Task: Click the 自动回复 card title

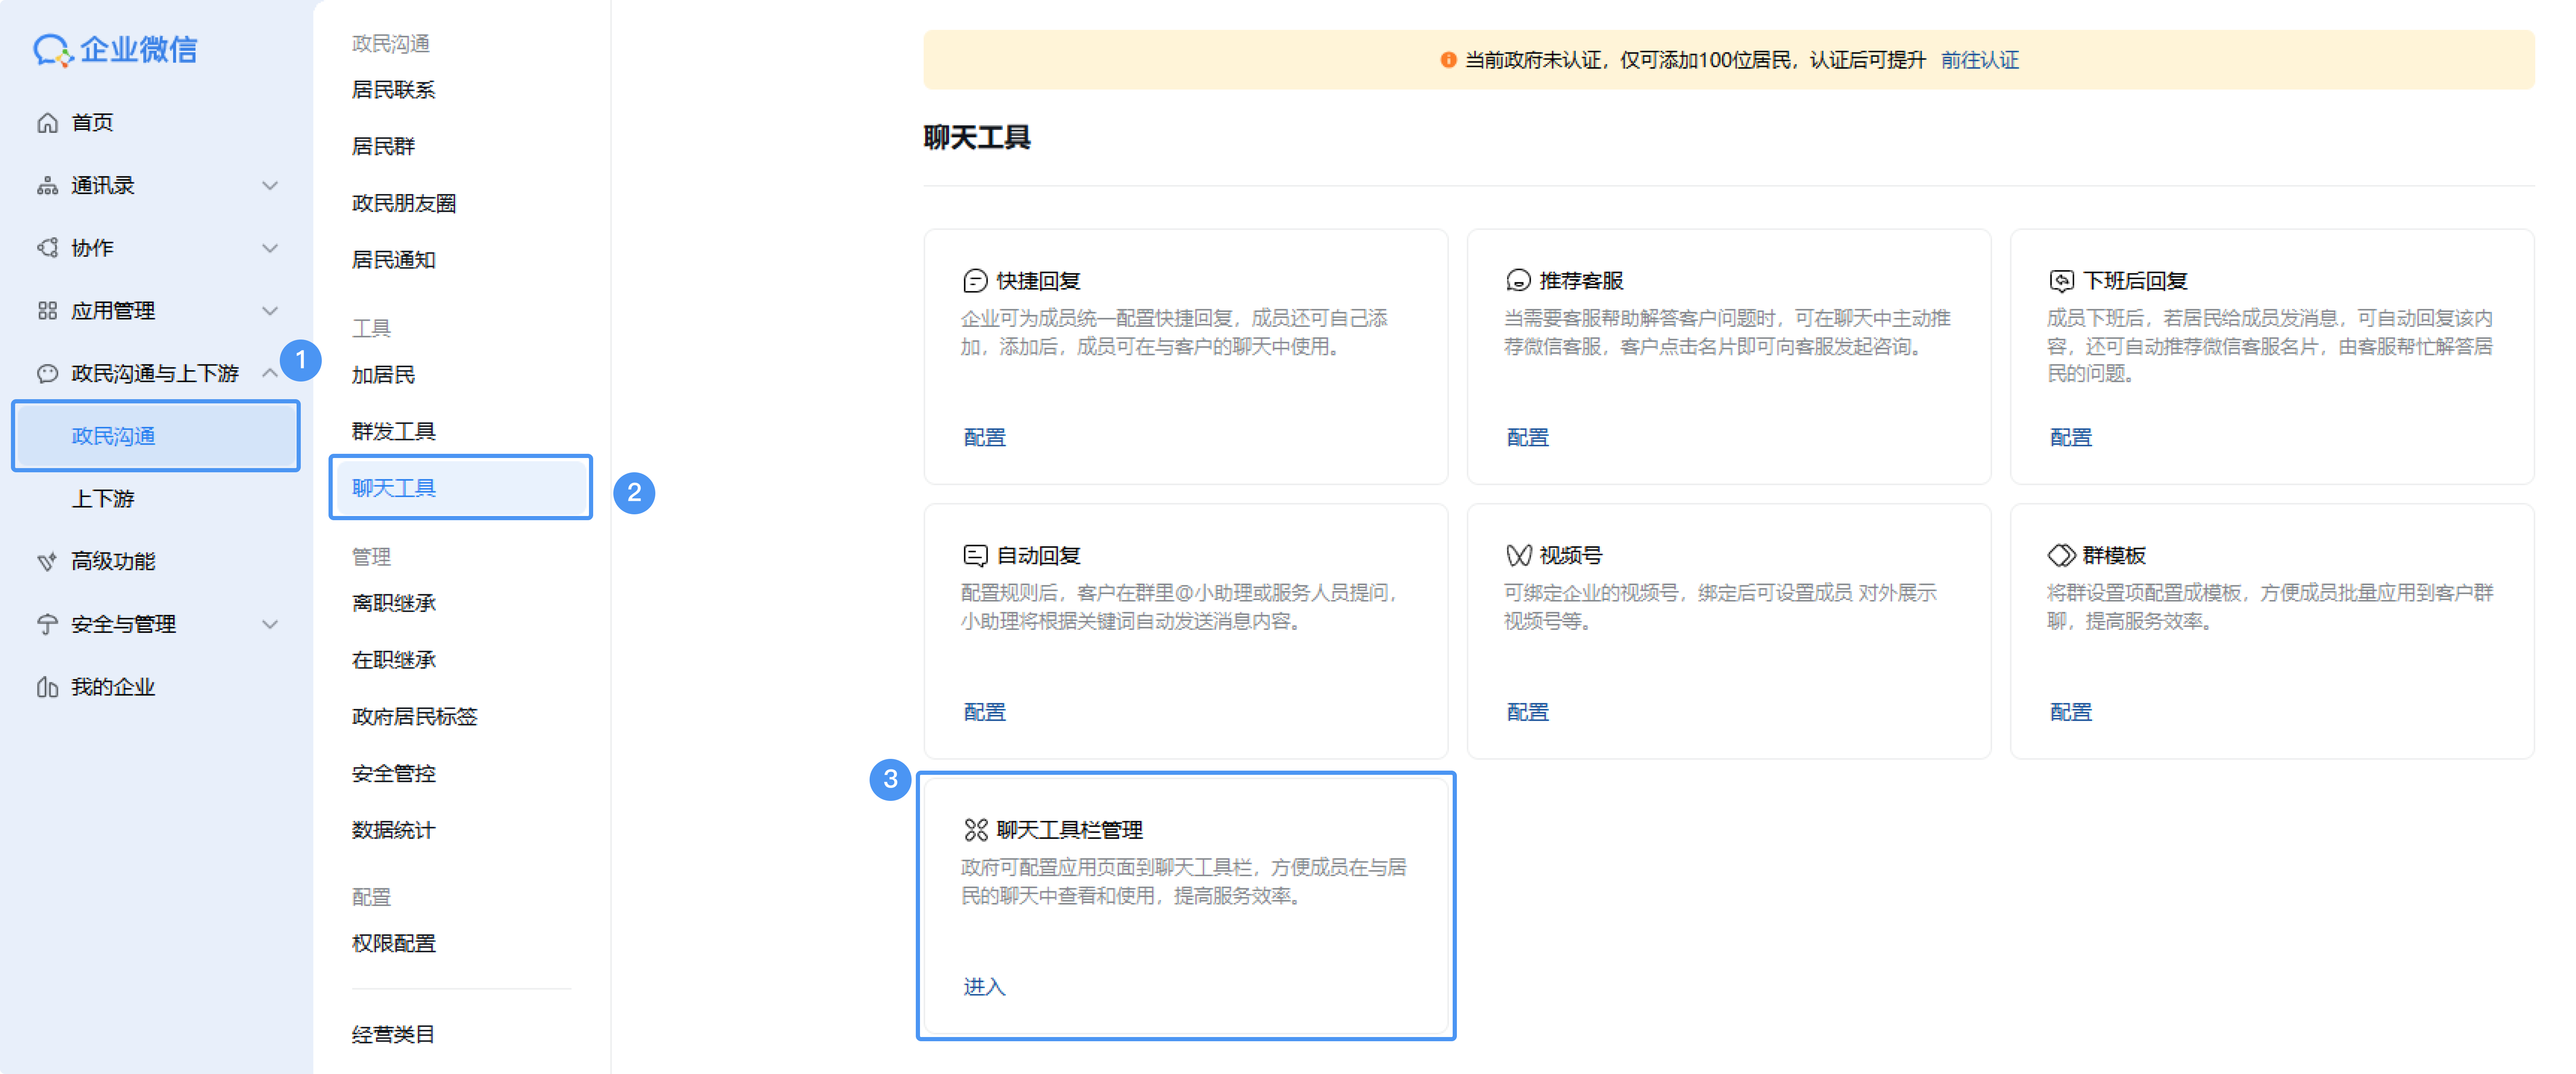Action: [1039, 555]
